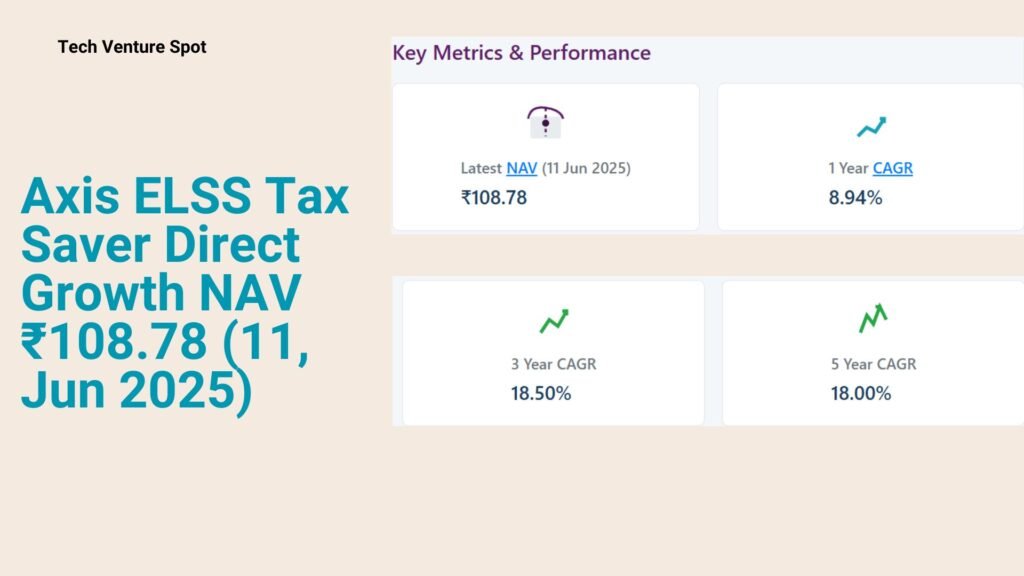The image size is (1024, 576).
Task: Open the CAGR hyperlink in 1 Year card
Action: tap(893, 168)
